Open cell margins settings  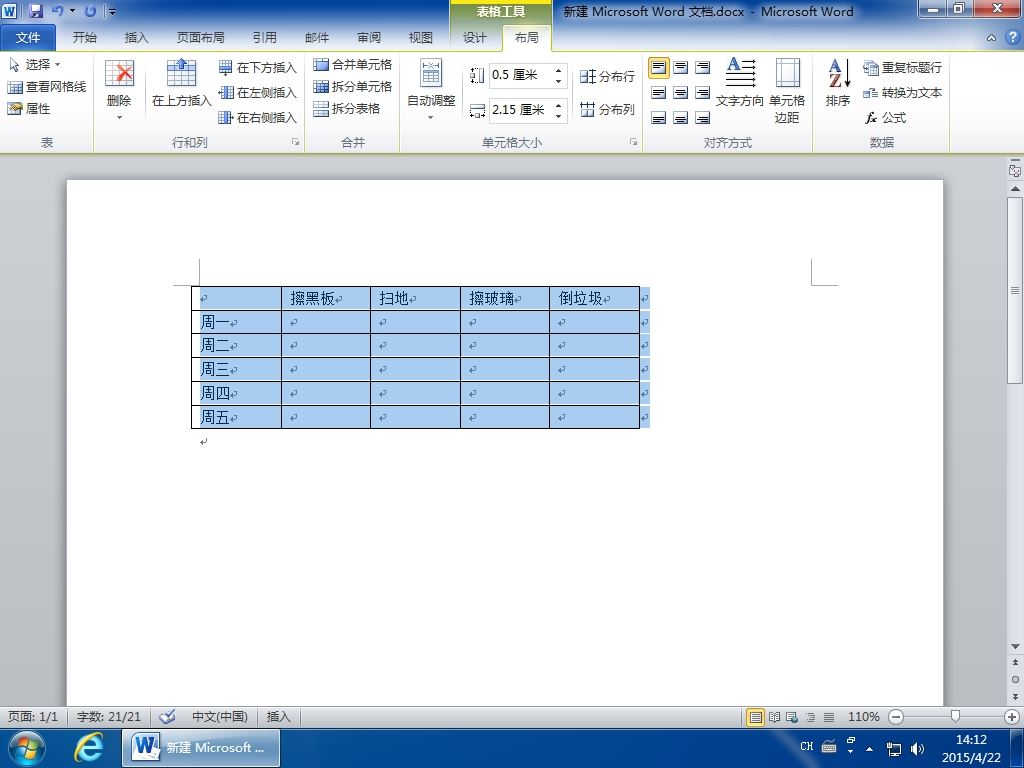(x=787, y=91)
